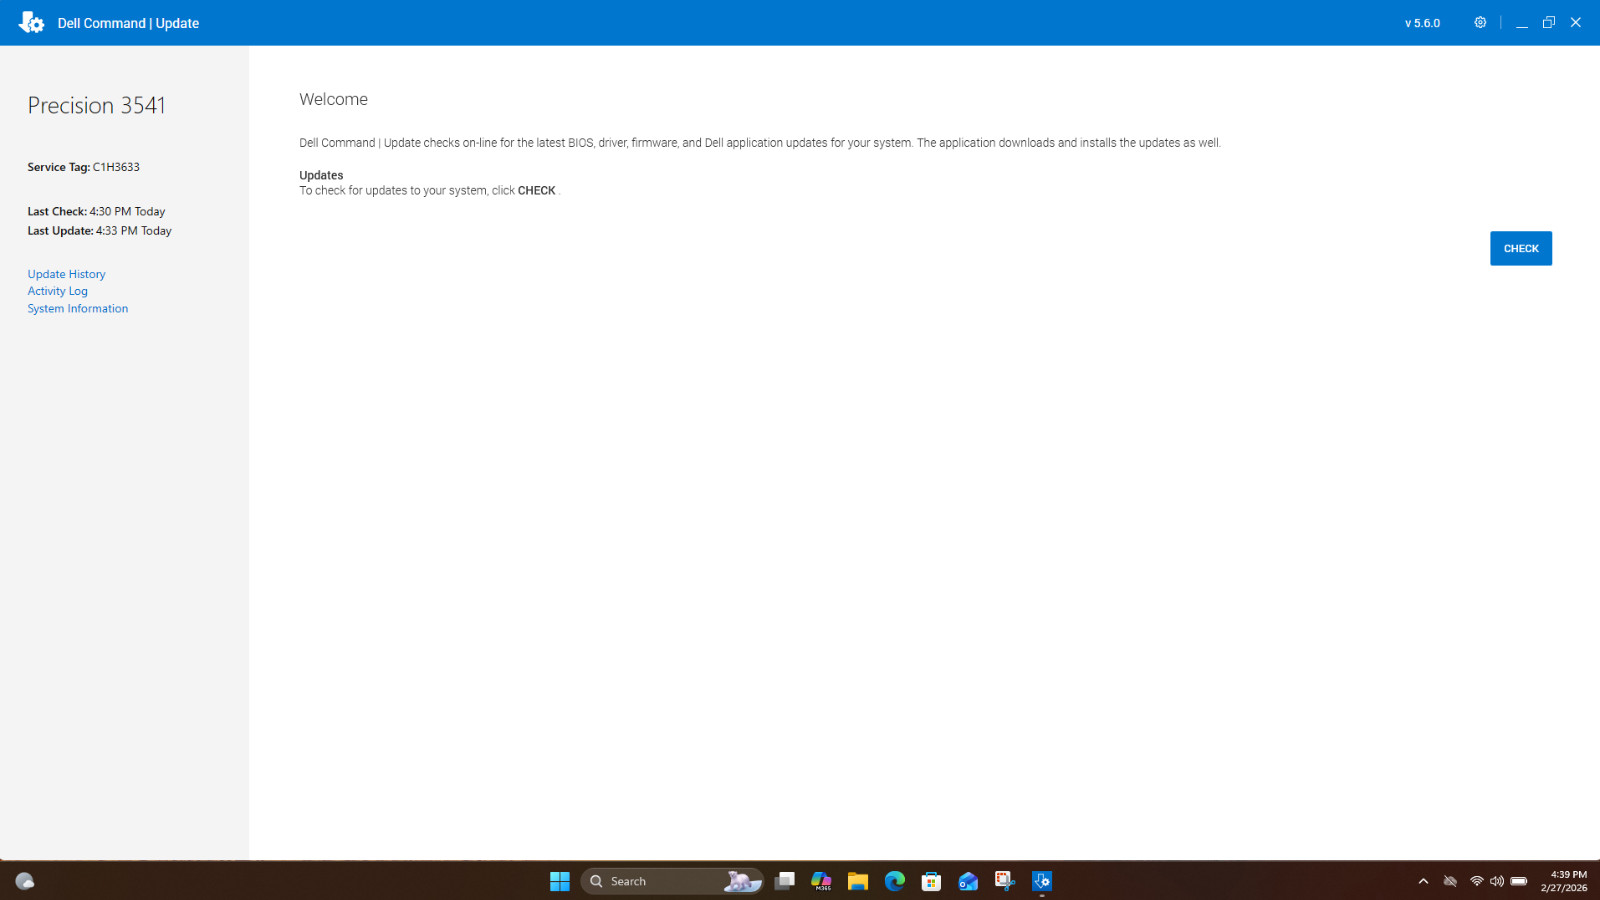Click the volume speaker tray icon
Screen dimensions: 1600x900
1497,881
